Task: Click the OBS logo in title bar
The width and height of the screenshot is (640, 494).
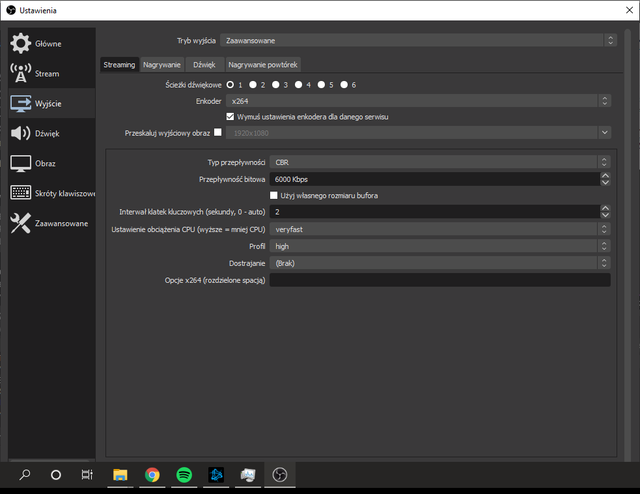Action: pyautogui.click(x=11, y=10)
